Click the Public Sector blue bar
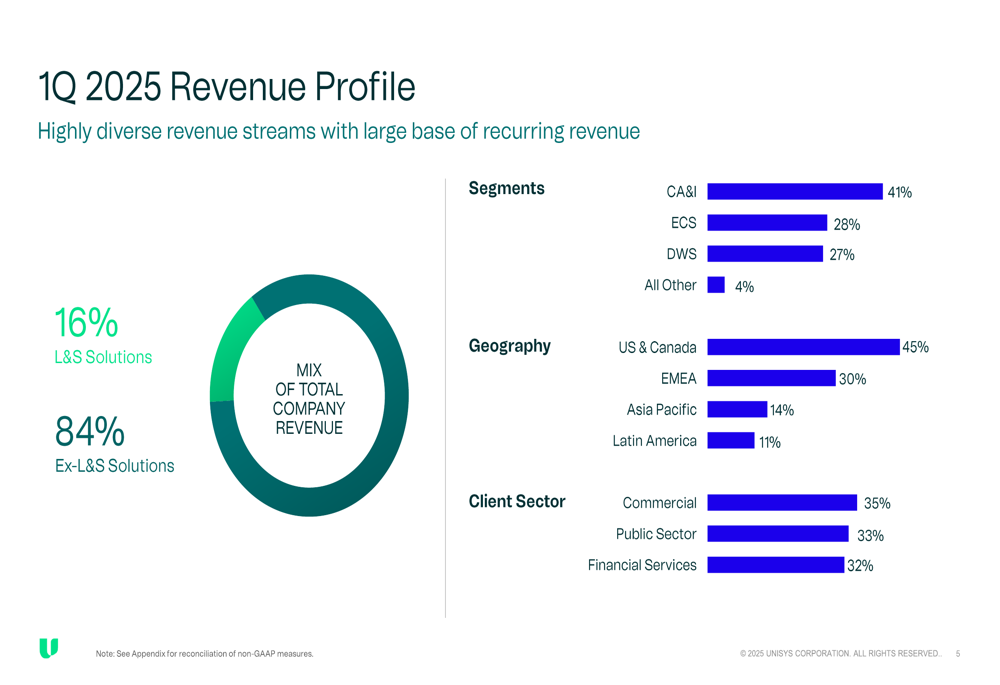Screen dimensions: 1000x685 coord(778,534)
